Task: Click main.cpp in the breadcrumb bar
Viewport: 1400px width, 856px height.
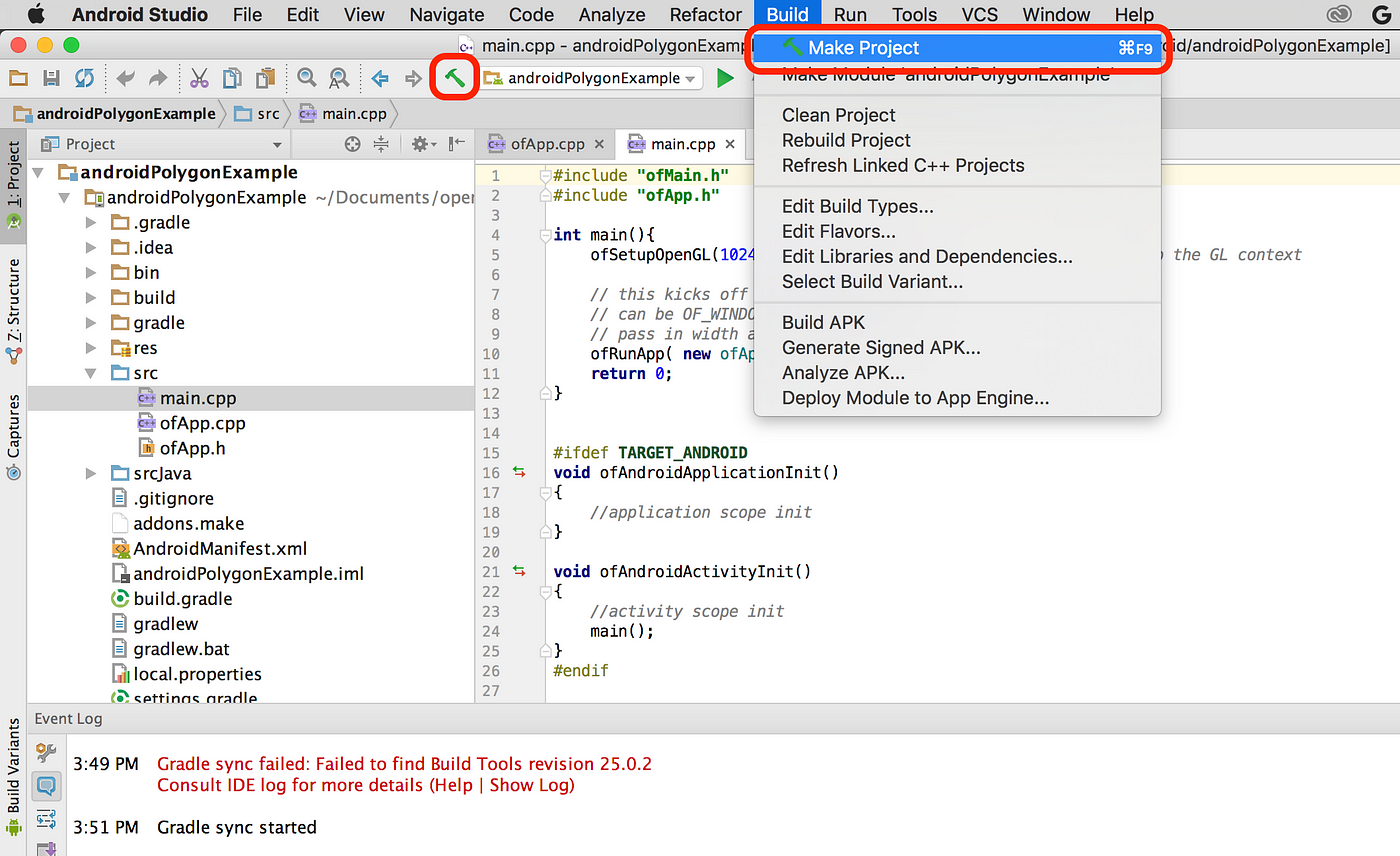Action: [x=342, y=114]
